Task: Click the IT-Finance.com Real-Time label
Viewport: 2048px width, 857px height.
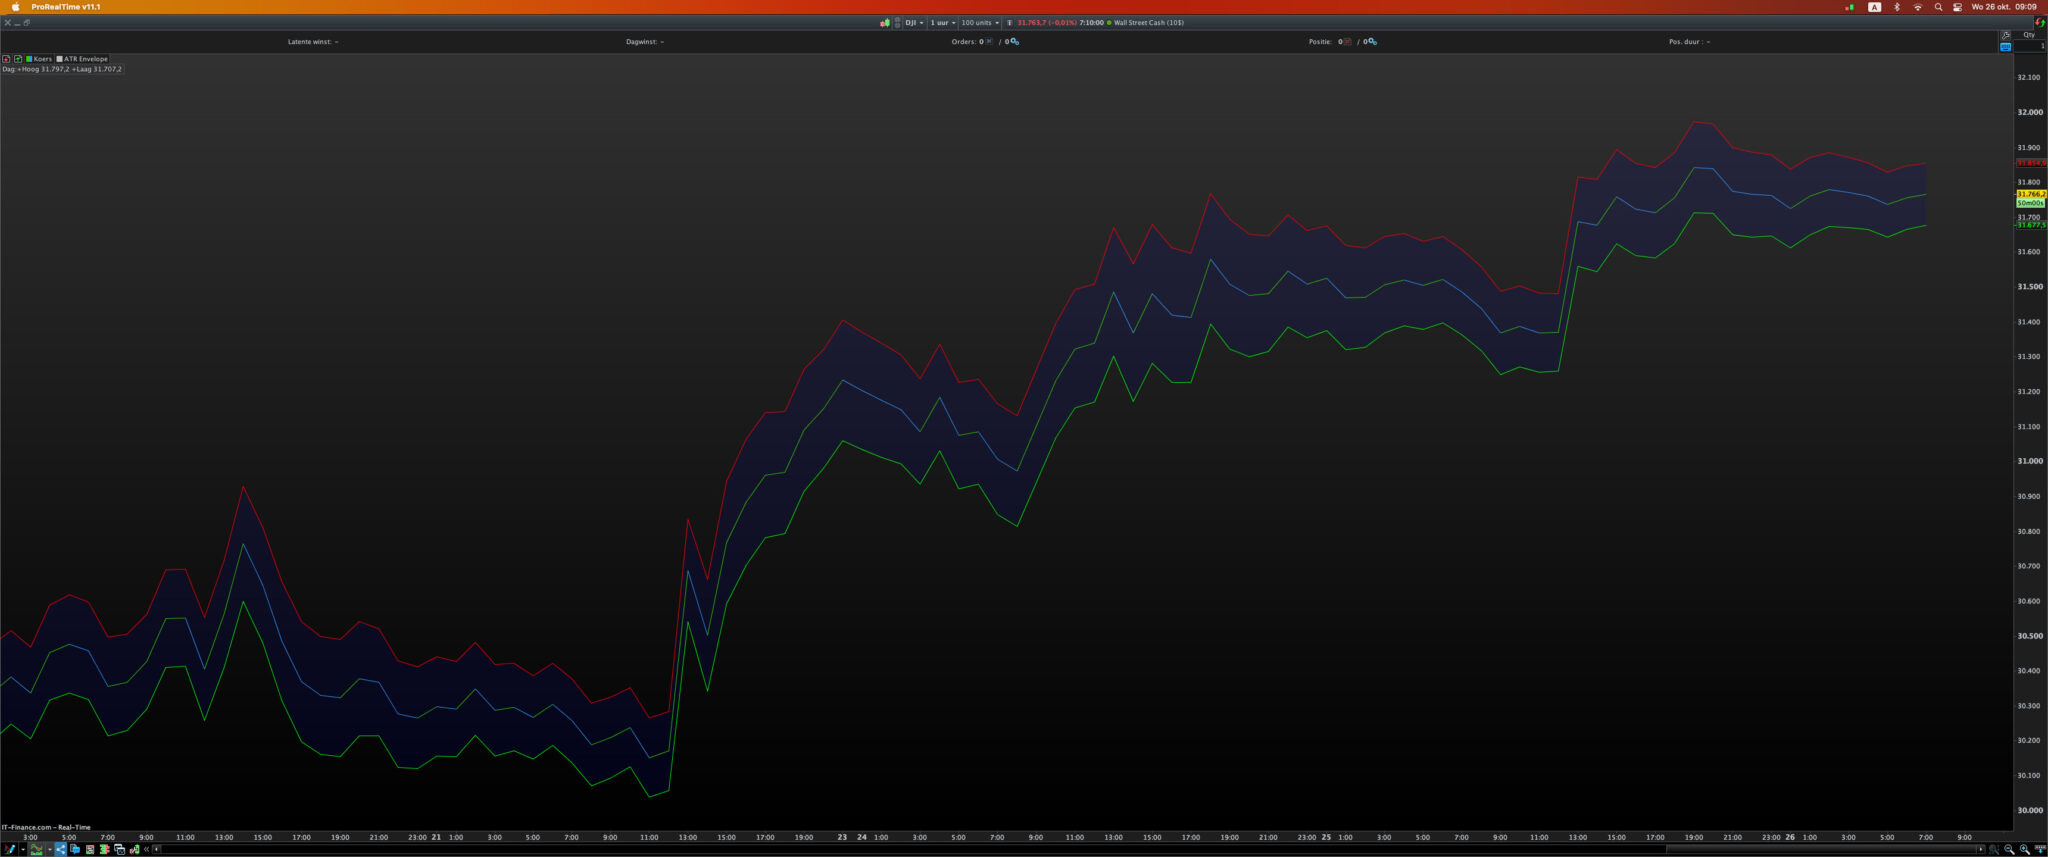Action: pyautogui.click(x=46, y=827)
